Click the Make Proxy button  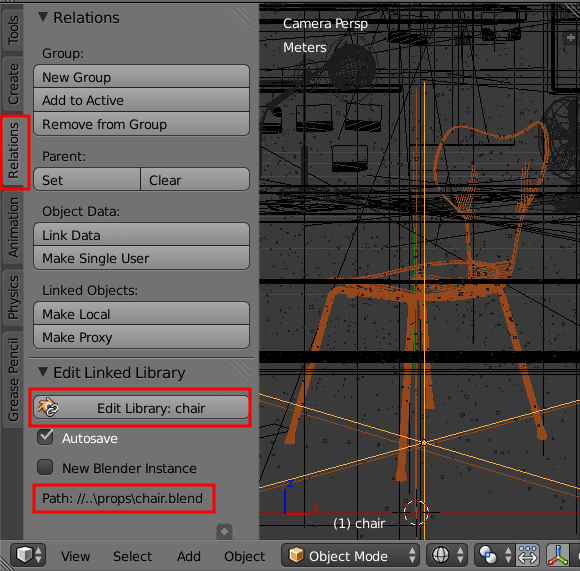[x=141, y=337]
